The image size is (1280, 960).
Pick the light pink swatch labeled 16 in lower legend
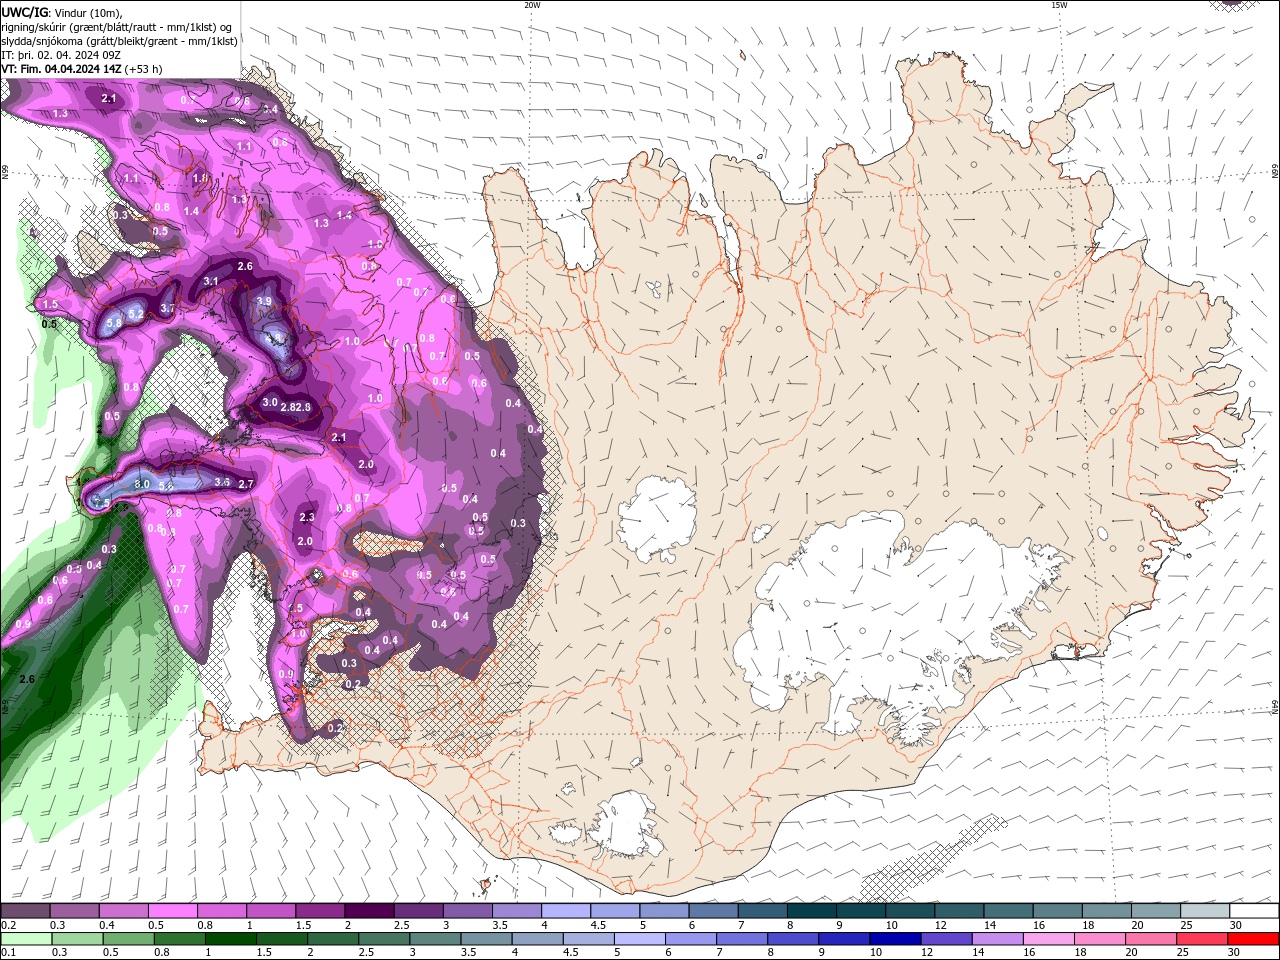[x=1048, y=939]
